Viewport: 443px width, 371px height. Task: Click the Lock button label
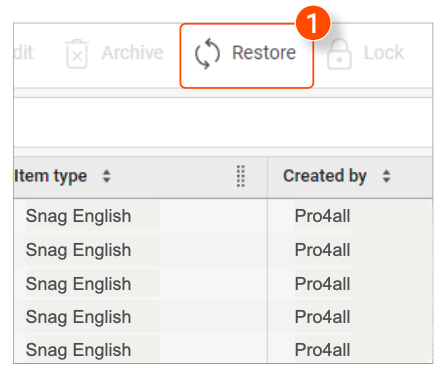coord(384,53)
